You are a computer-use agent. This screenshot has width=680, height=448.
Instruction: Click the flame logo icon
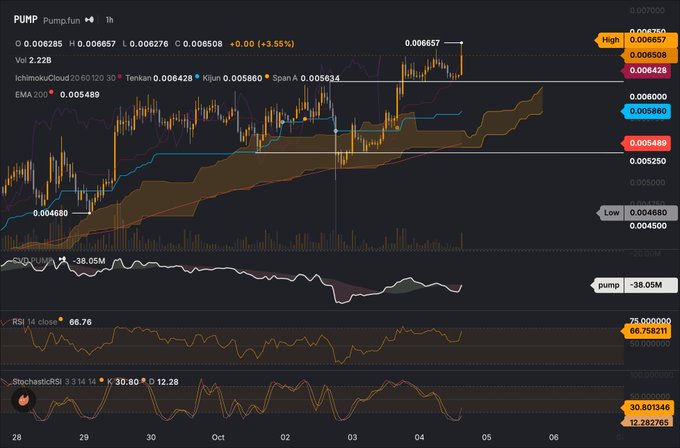(x=23, y=399)
